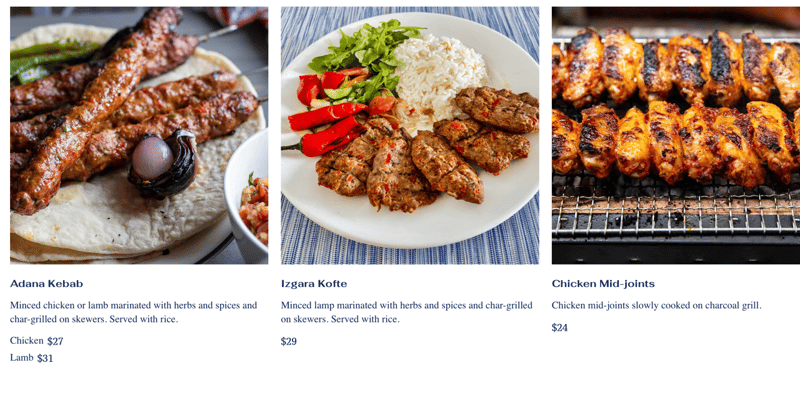The width and height of the screenshot is (800, 420).
Task: Click the $24 Chicken Mid-joints price
Action: pos(560,328)
